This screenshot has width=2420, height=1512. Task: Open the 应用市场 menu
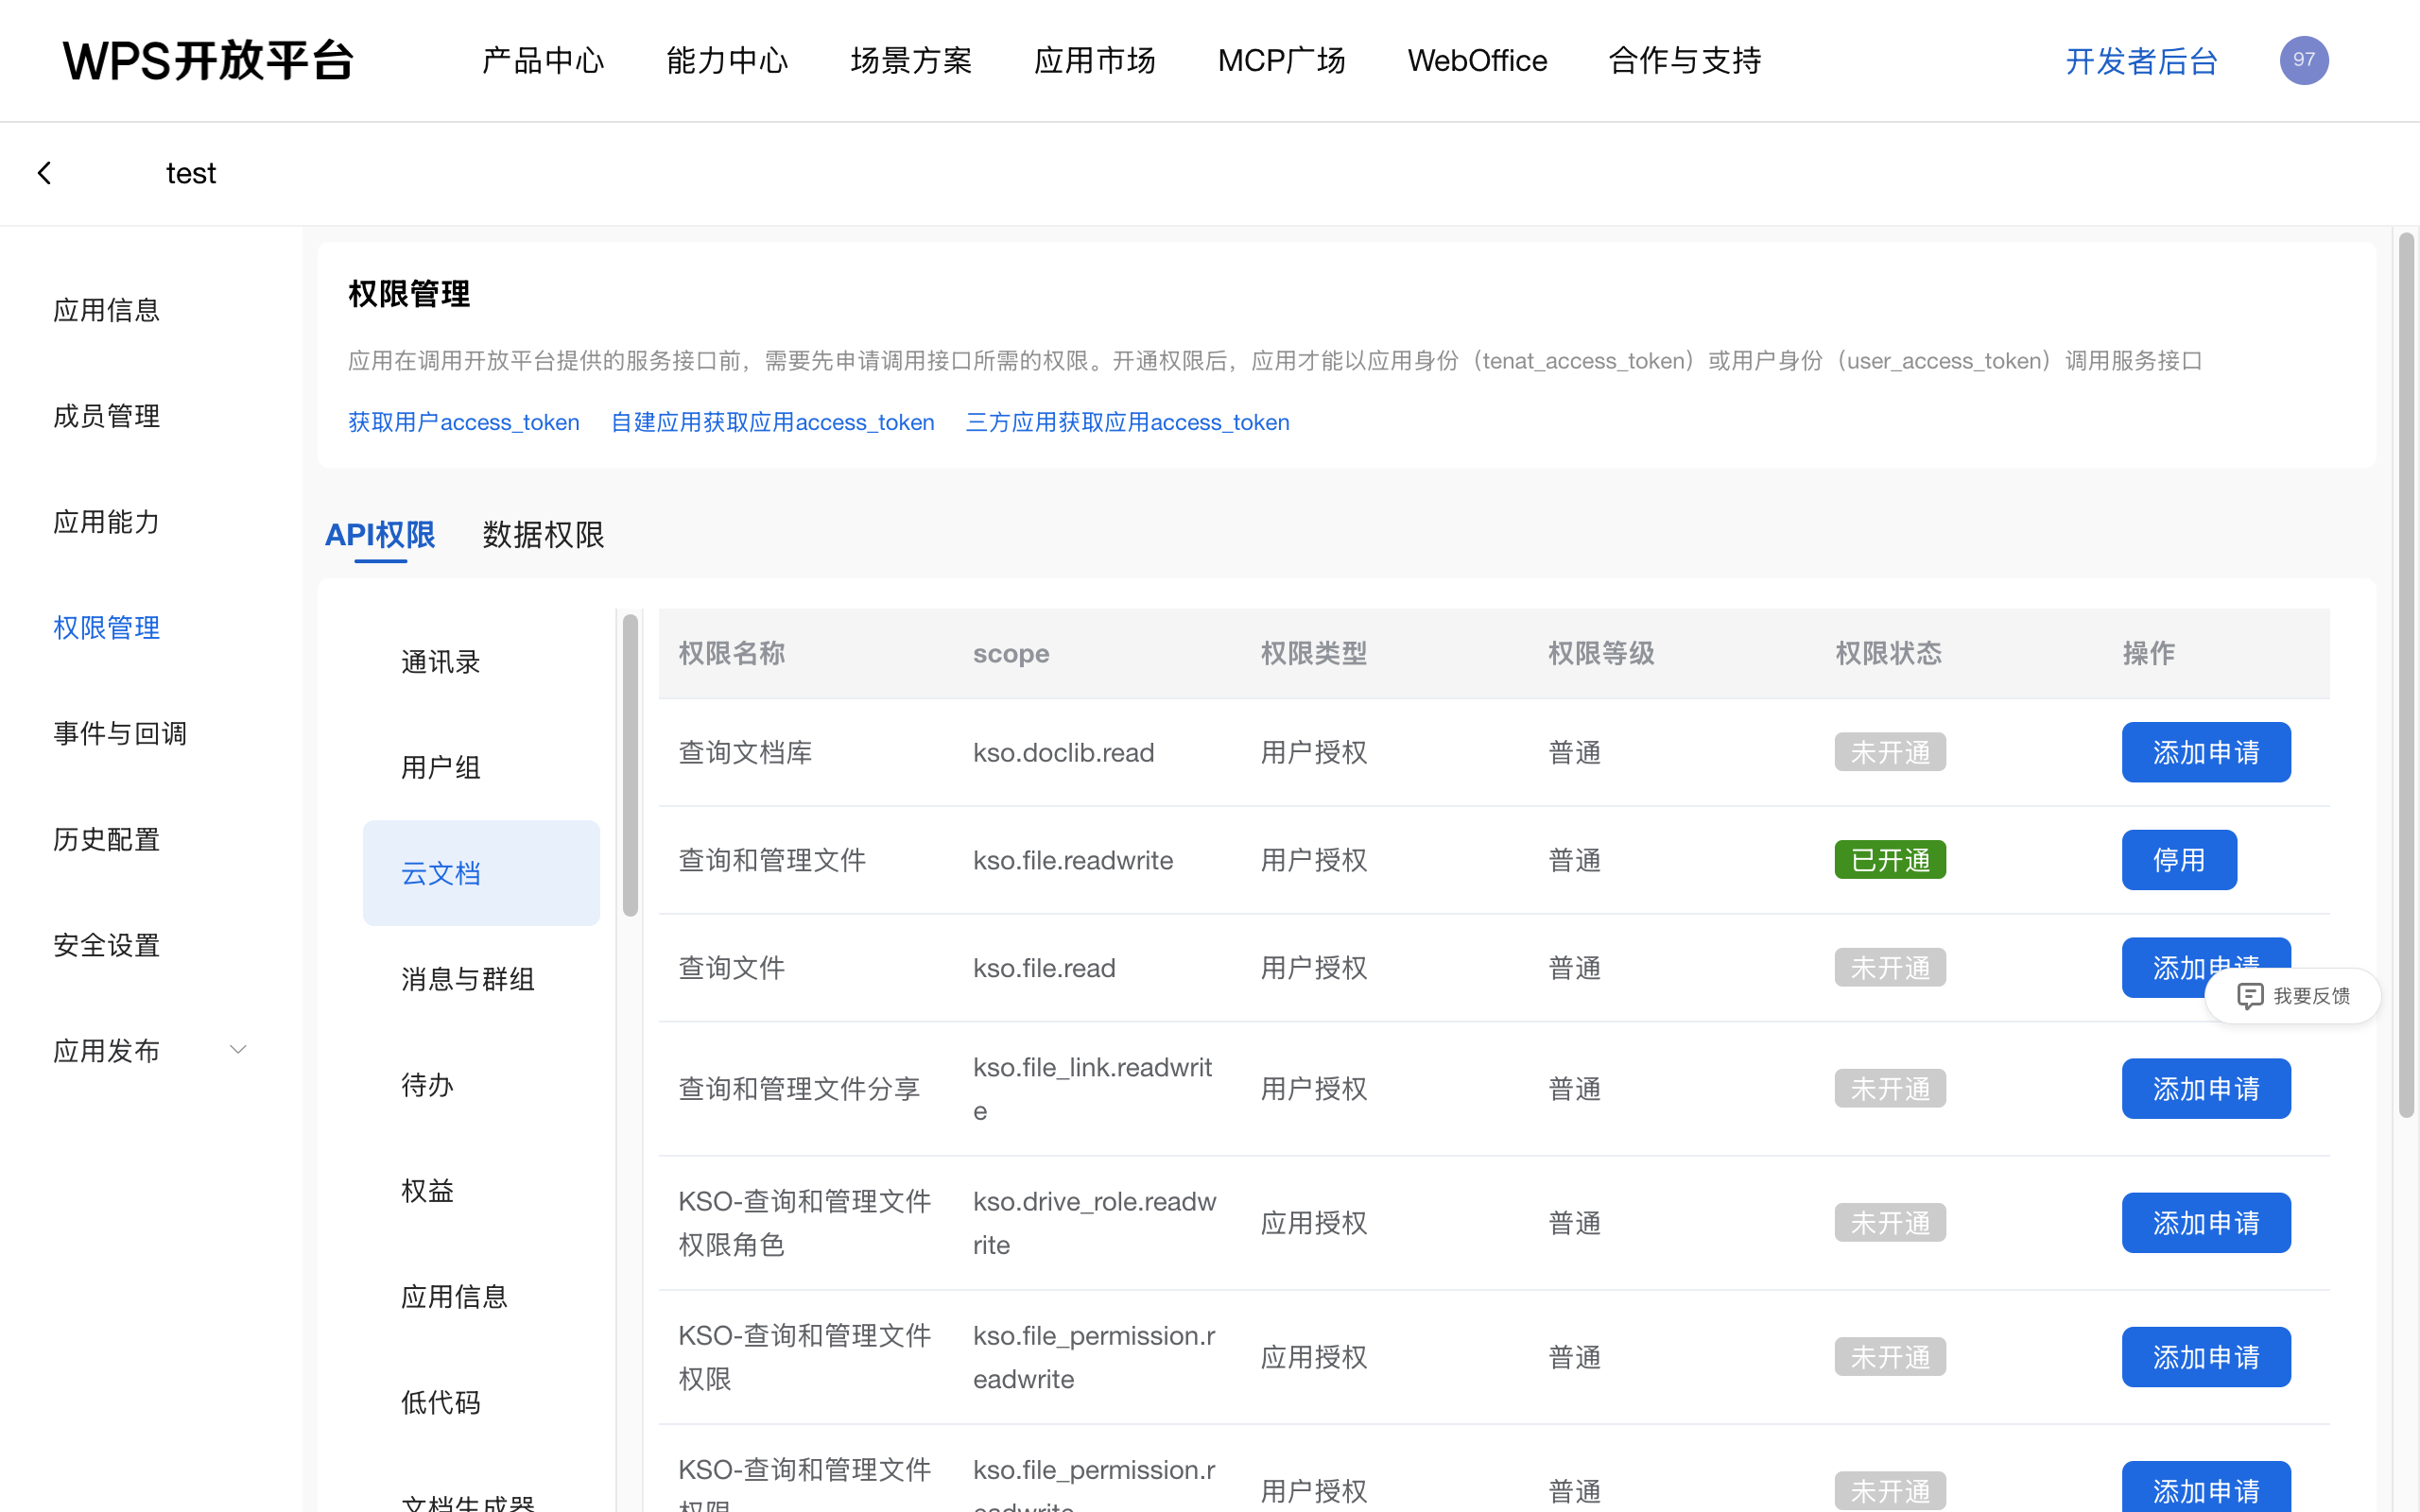(1095, 60)
